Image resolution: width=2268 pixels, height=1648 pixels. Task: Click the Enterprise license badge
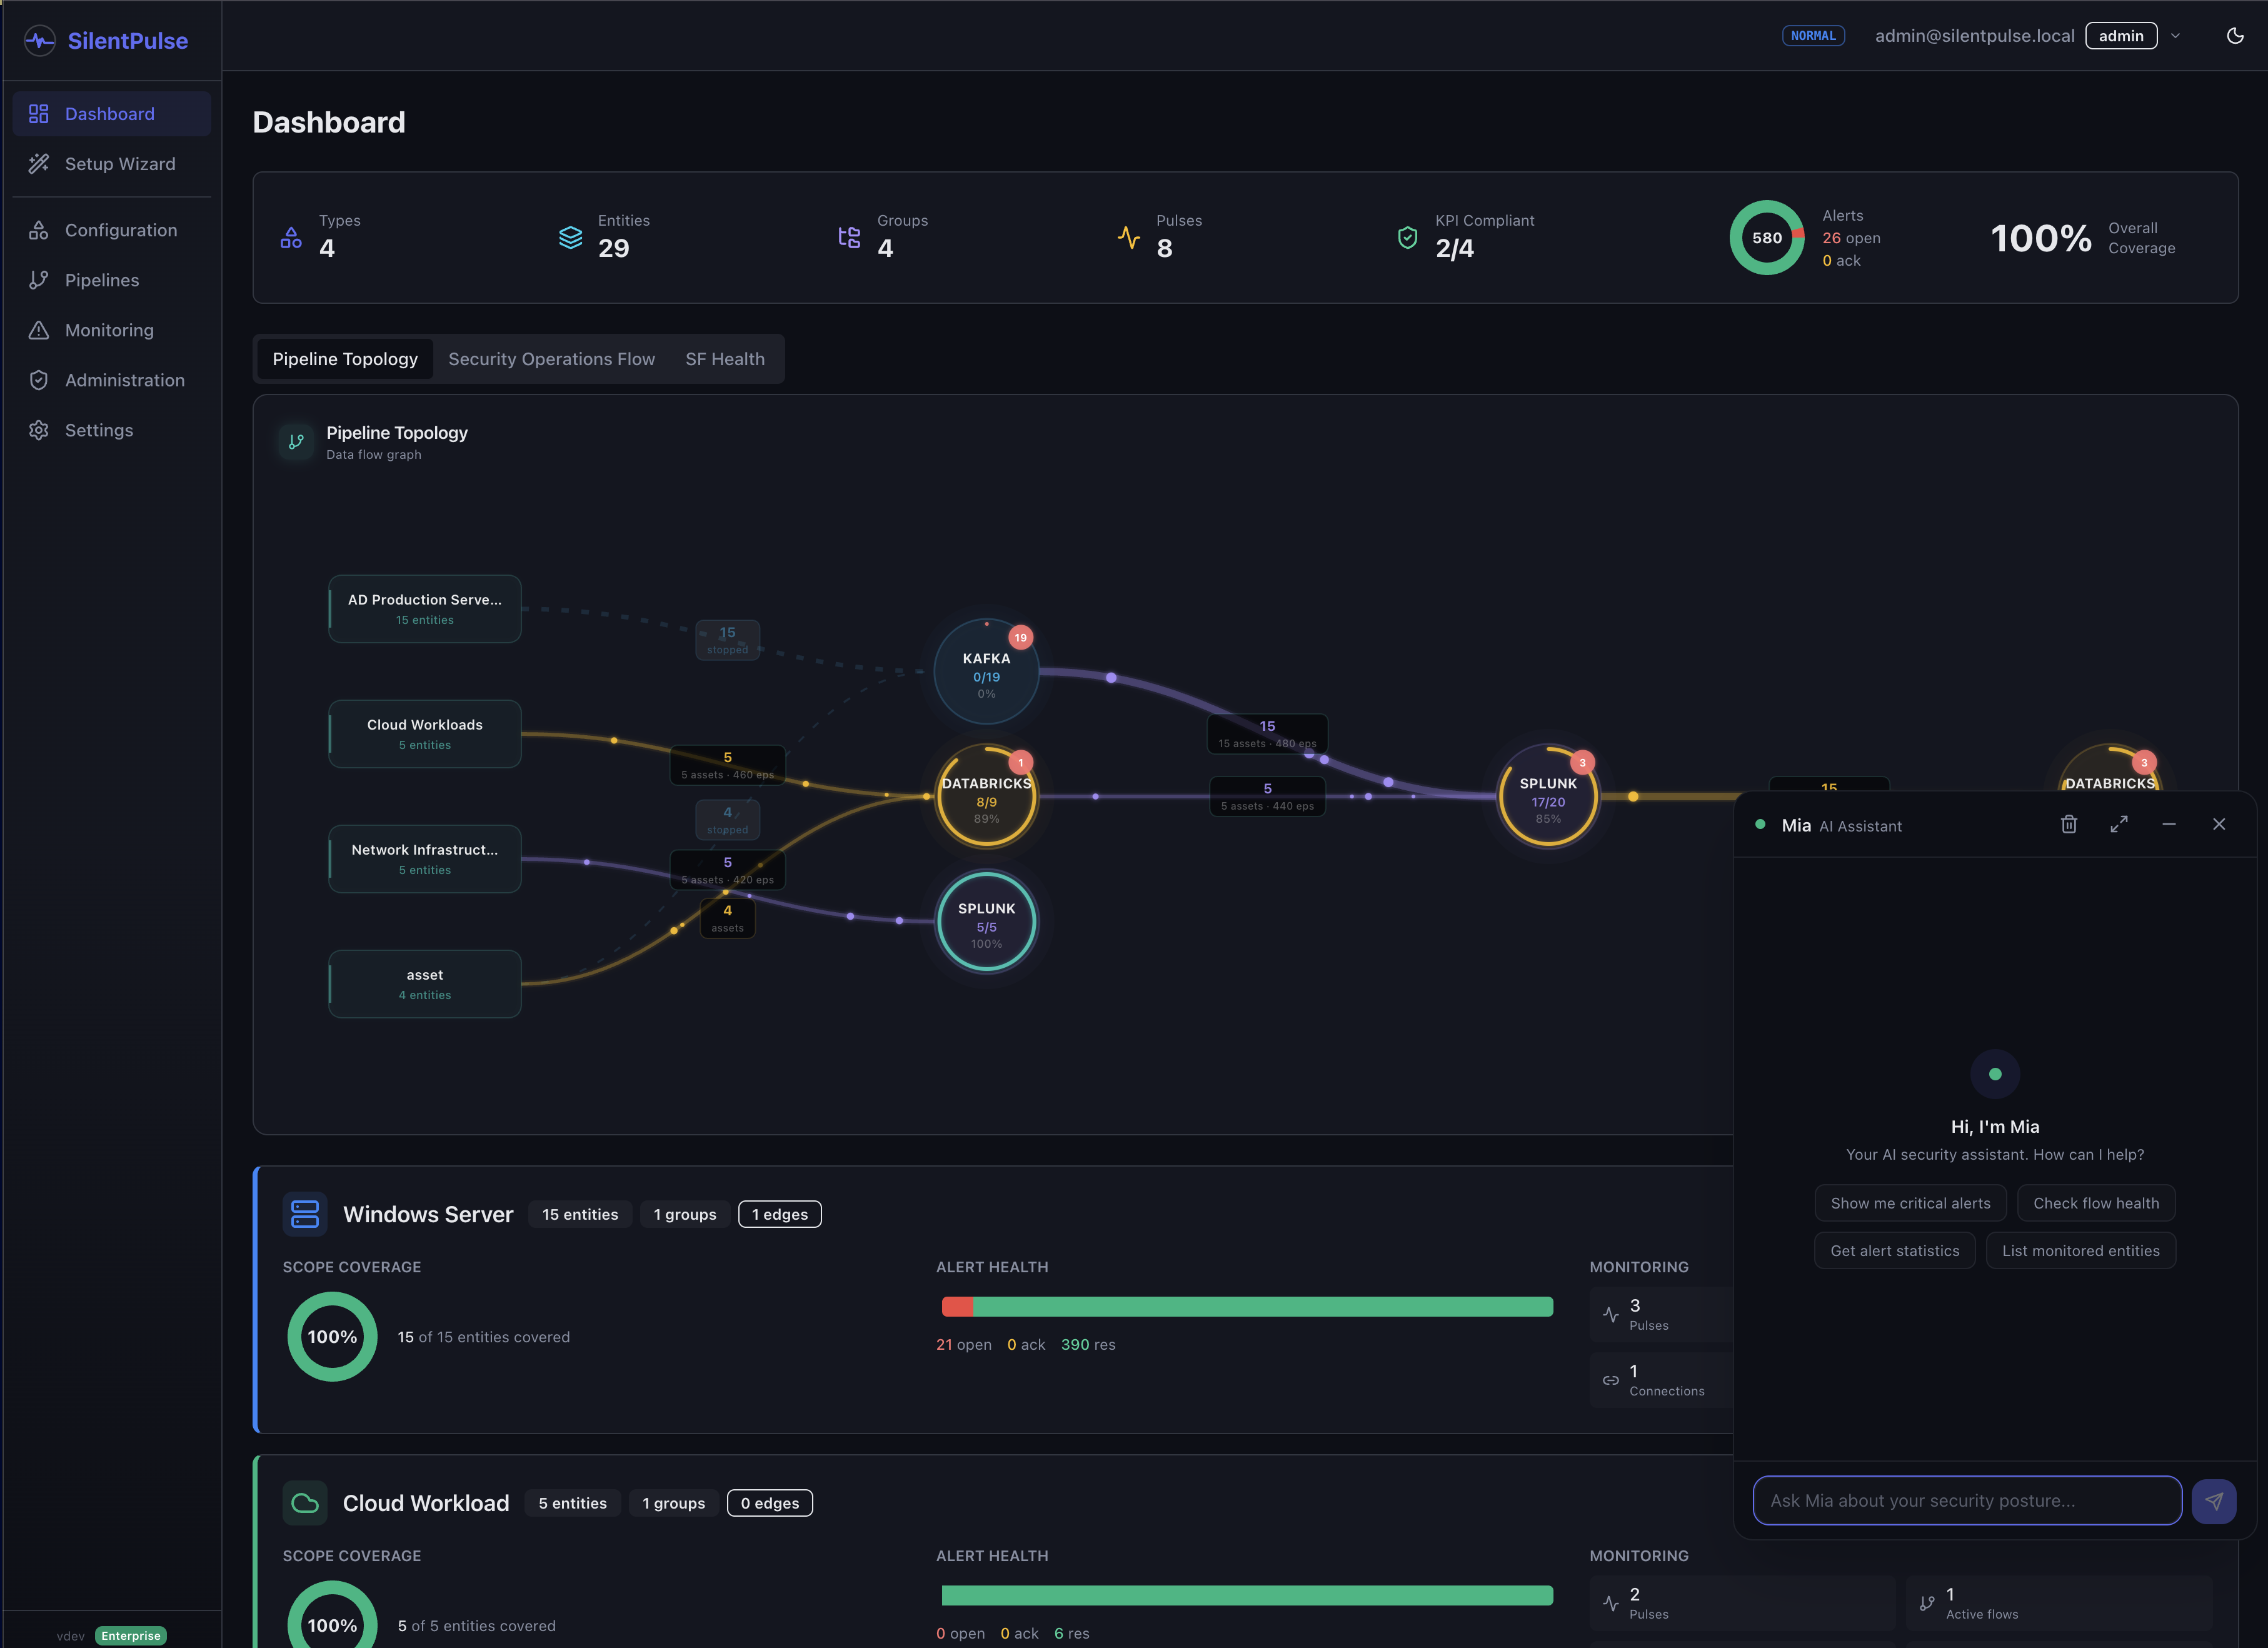click(131, 1636)
